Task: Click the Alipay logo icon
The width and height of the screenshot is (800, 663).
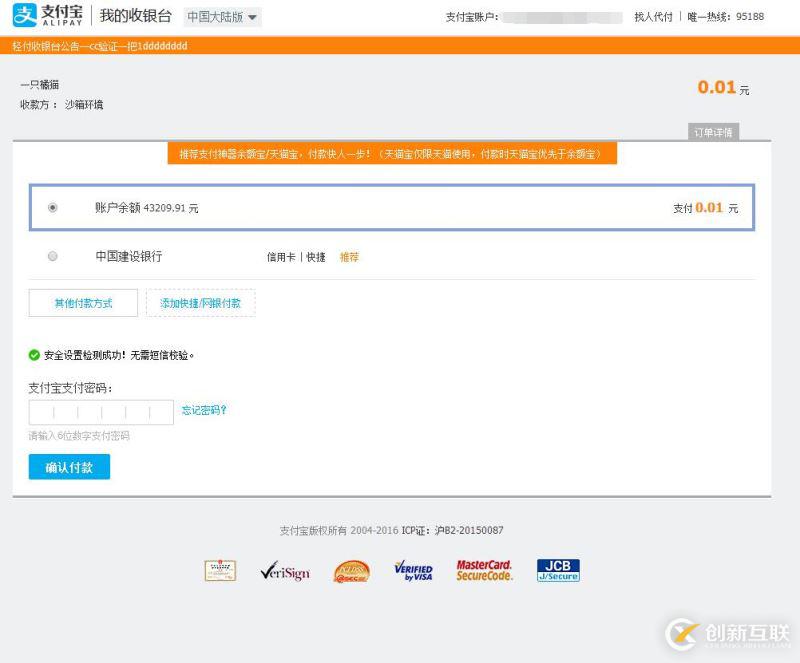Action: click(24, 15)
